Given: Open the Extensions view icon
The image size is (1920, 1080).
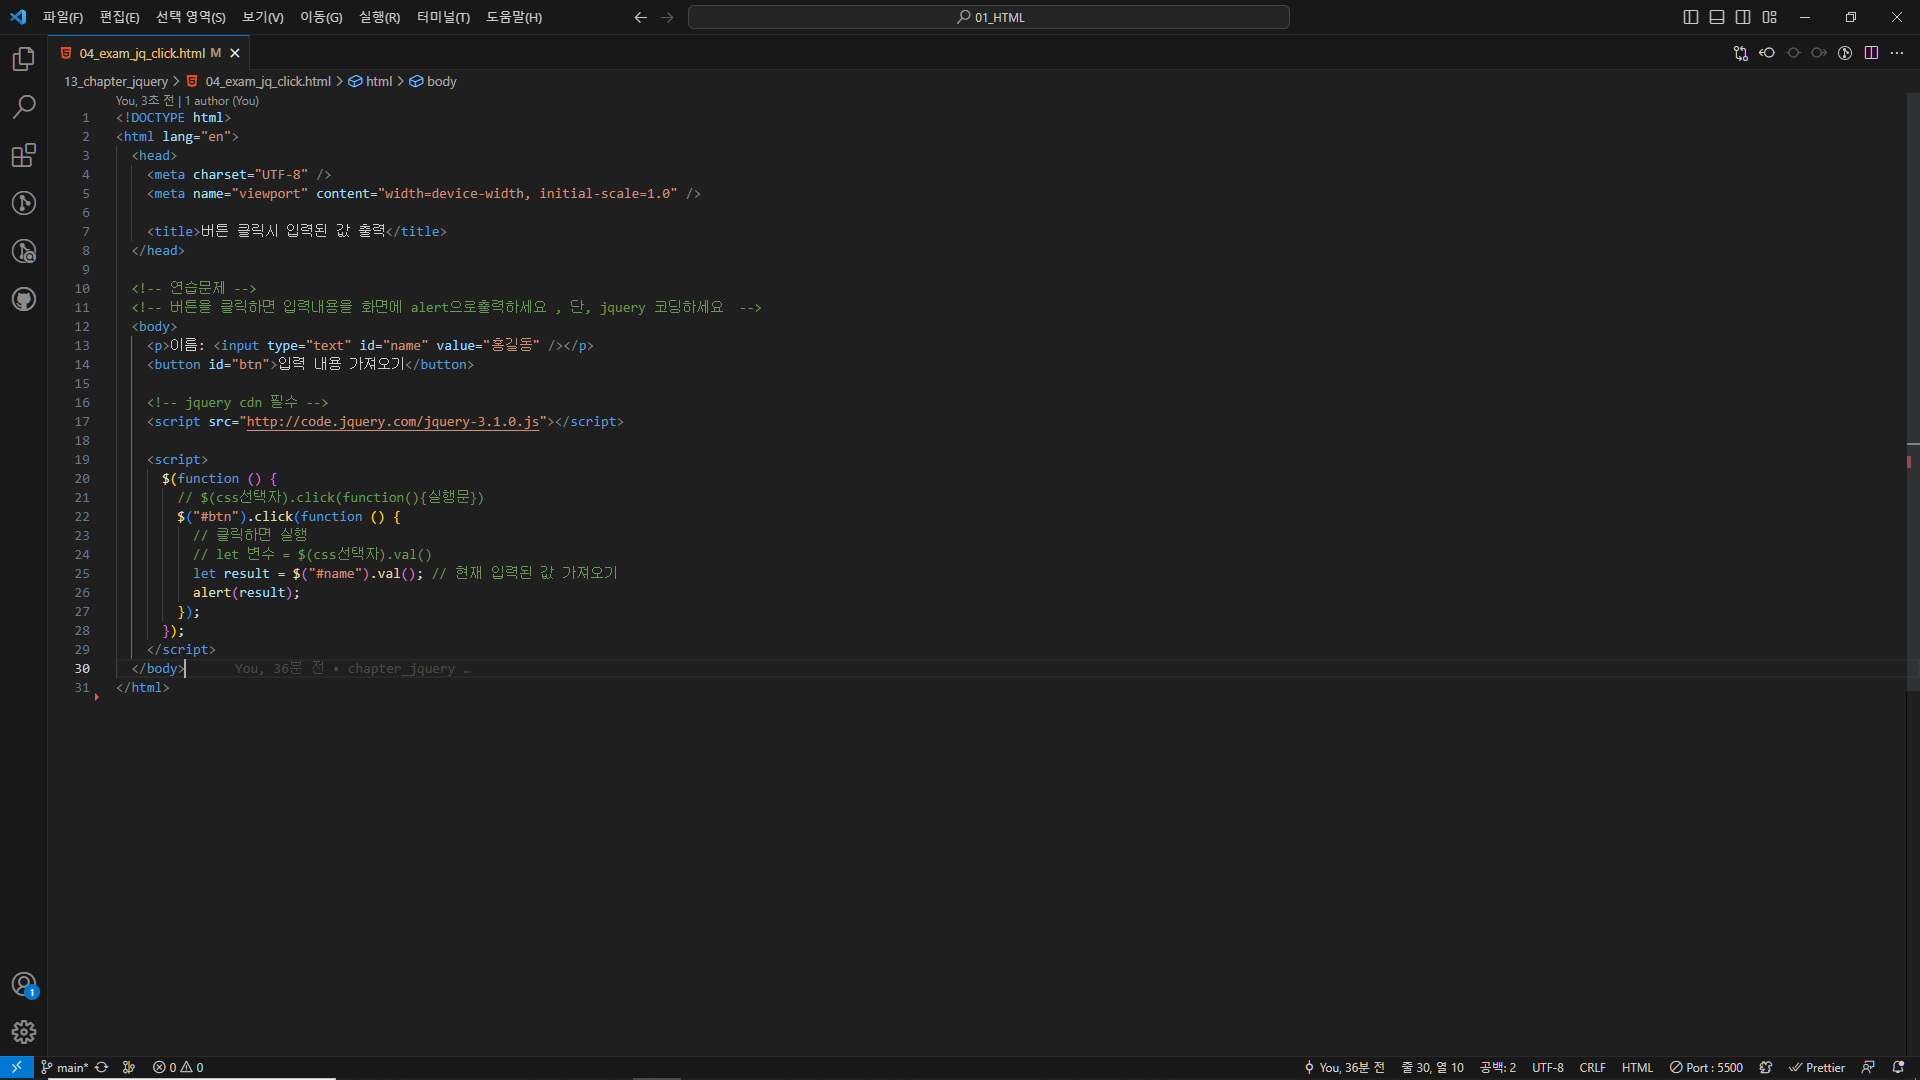Looking at the screenshot, I should tap(24, 155).
